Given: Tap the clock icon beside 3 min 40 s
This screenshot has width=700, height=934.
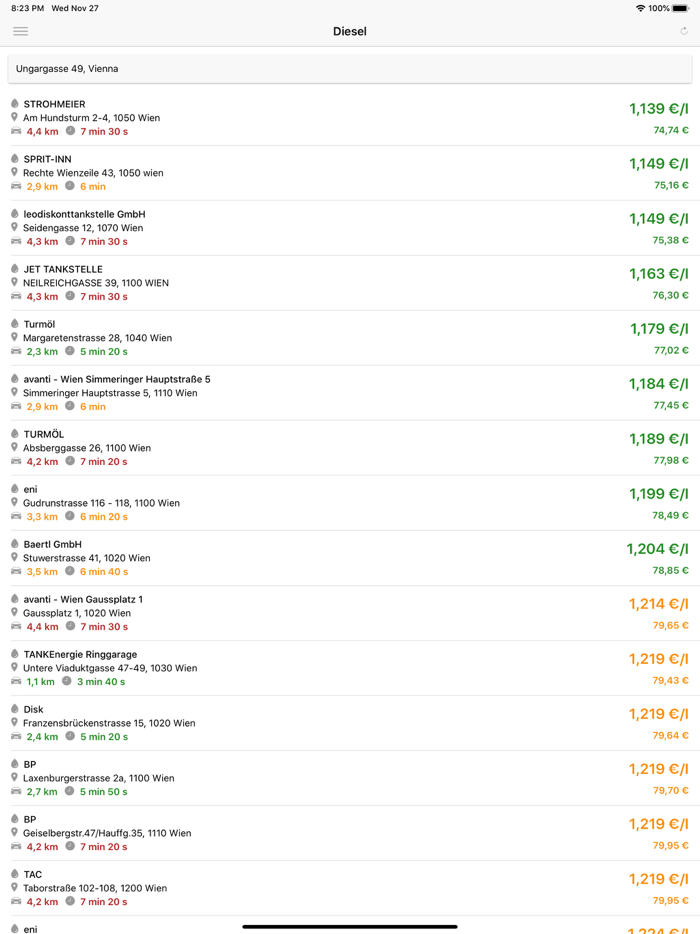Looking at the screenshot, I should [x=66, y=681].
